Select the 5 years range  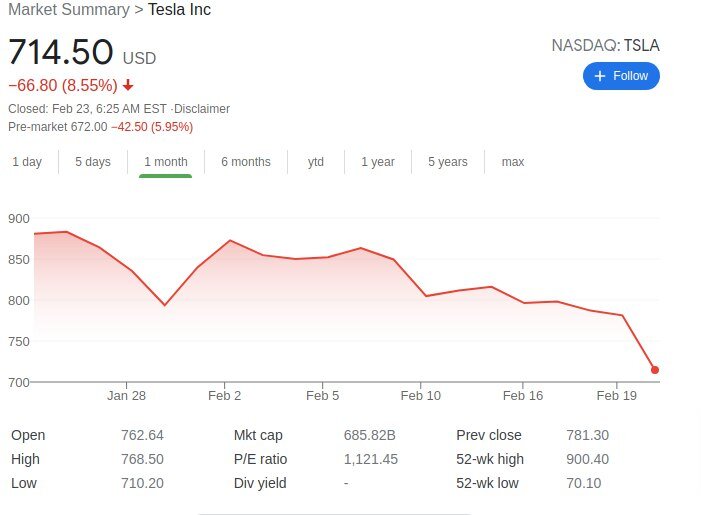[x=447, y=162]
